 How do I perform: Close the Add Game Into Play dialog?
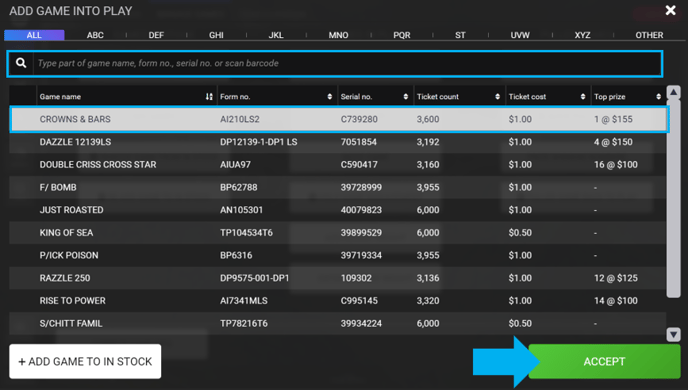(x=670, y=10)
